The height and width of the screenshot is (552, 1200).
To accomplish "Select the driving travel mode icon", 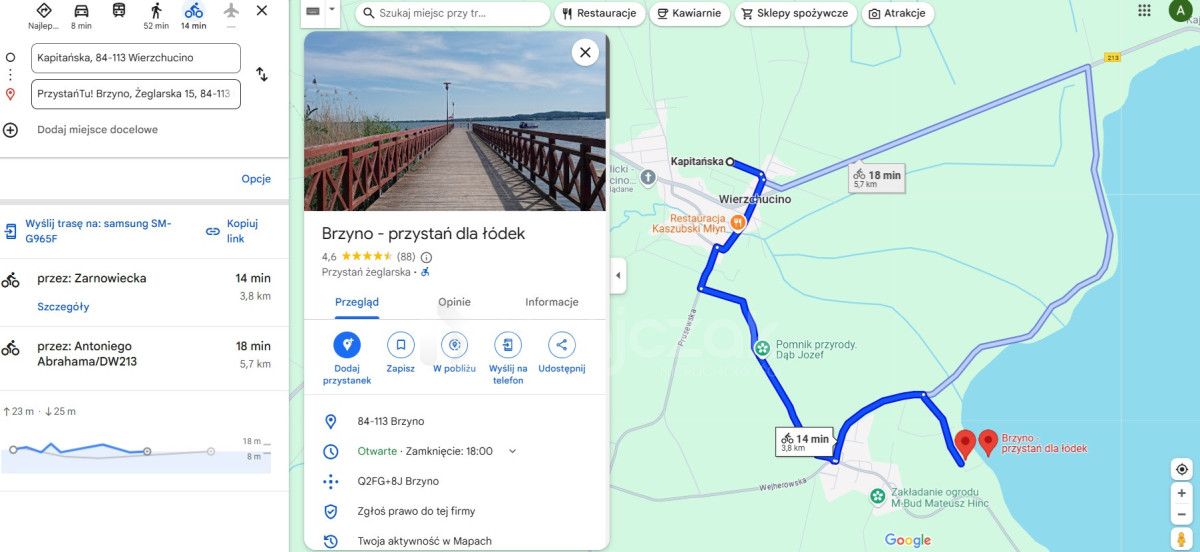I will tap(81, 11).
